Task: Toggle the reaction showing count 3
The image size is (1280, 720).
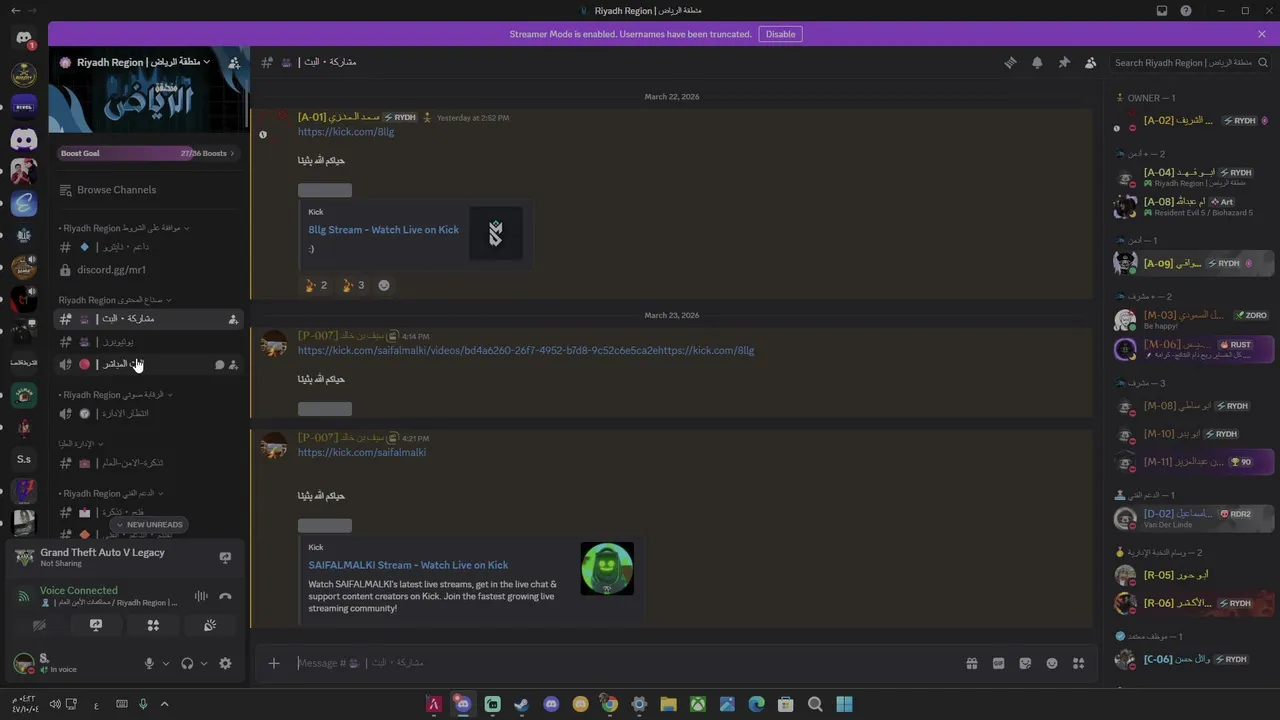Action: tap(353, 285)
